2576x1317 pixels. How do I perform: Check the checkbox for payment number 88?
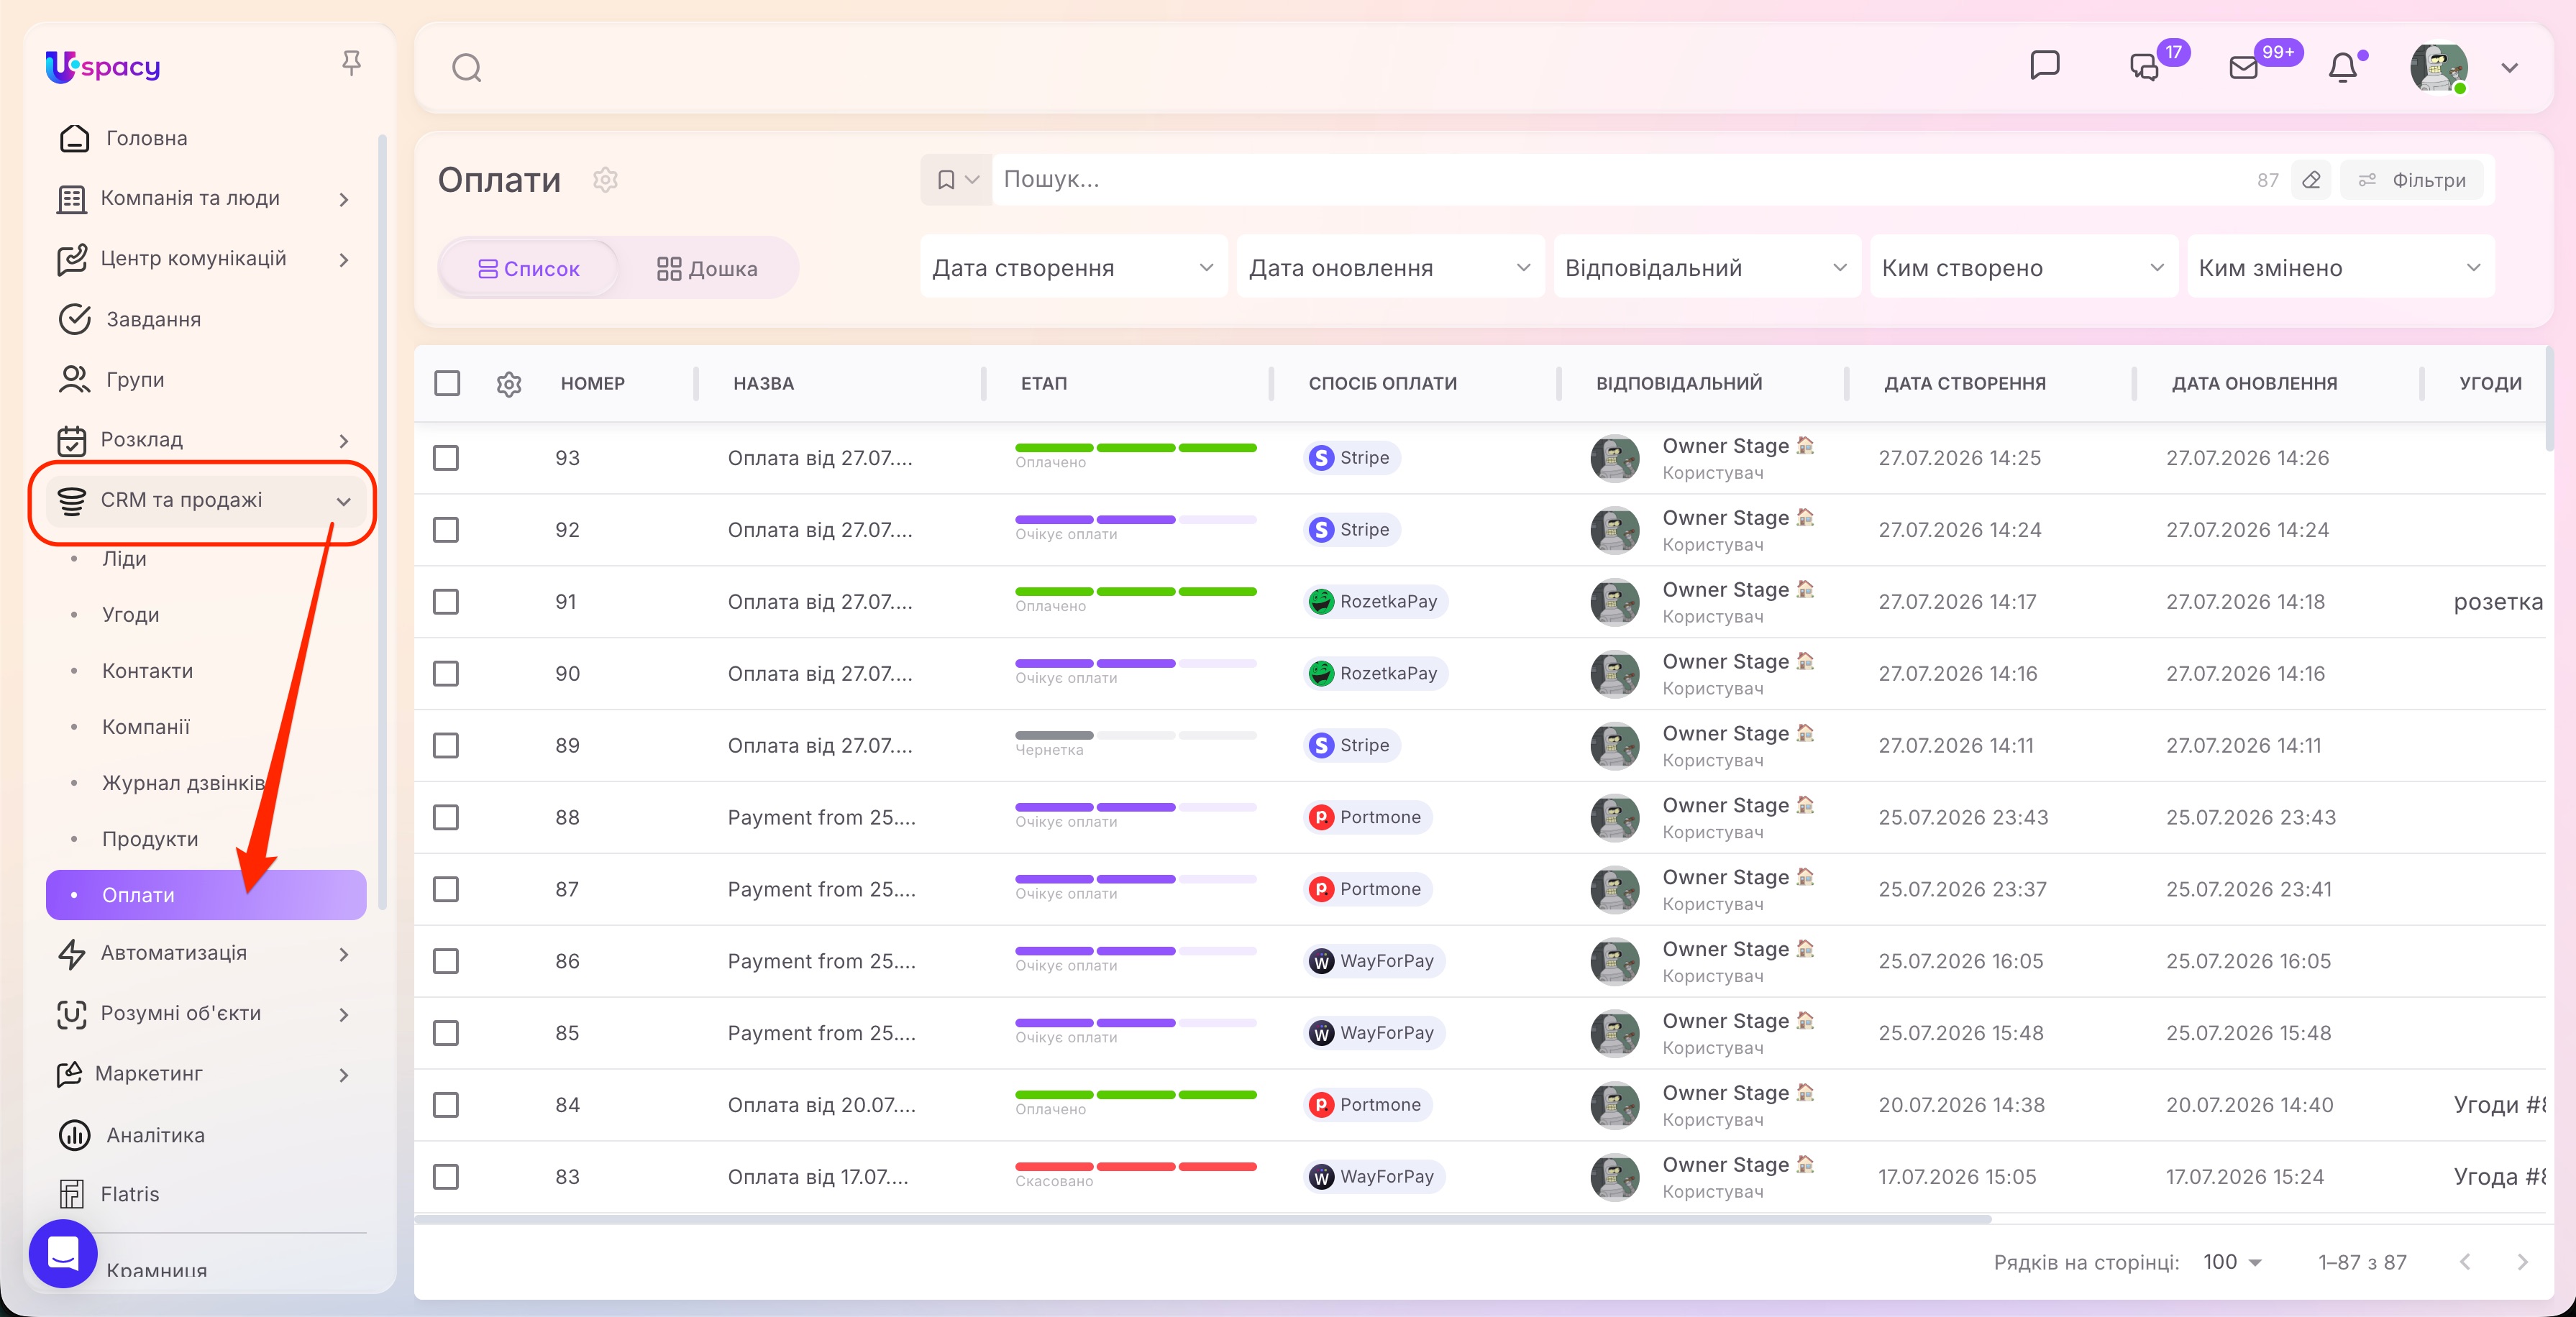tap(446, 818)
